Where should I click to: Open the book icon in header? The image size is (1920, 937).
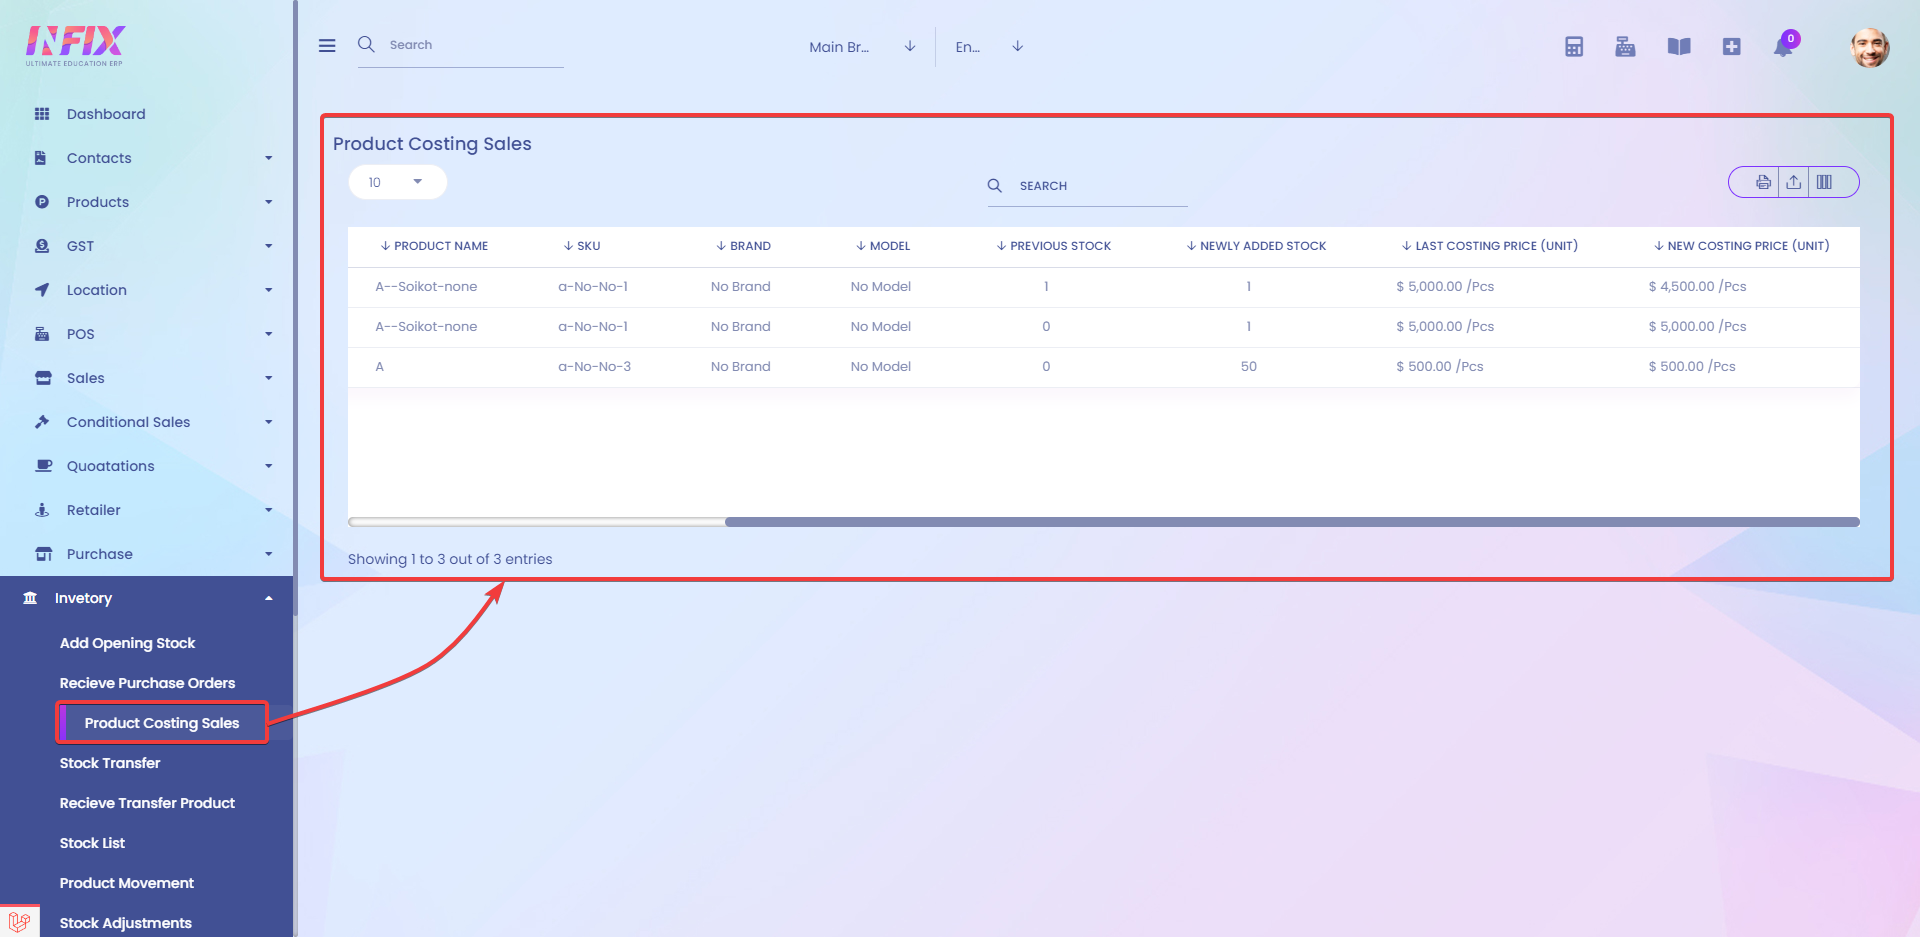tap(1679, 47)
